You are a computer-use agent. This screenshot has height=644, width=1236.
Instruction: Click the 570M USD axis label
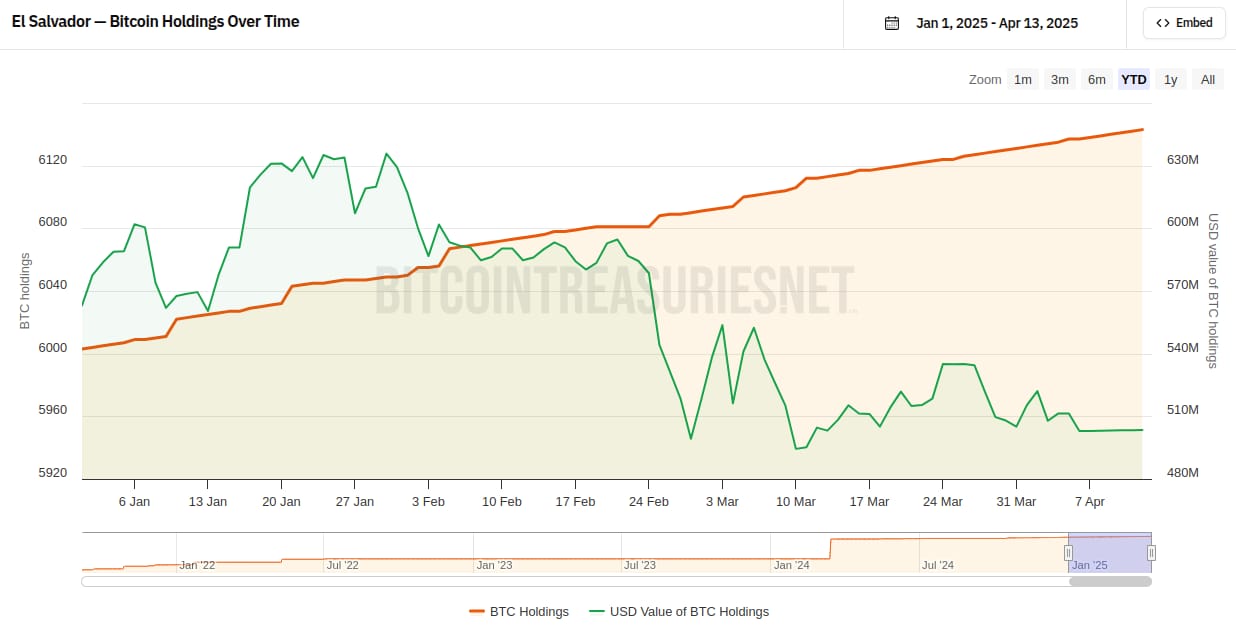(1182, 285)
